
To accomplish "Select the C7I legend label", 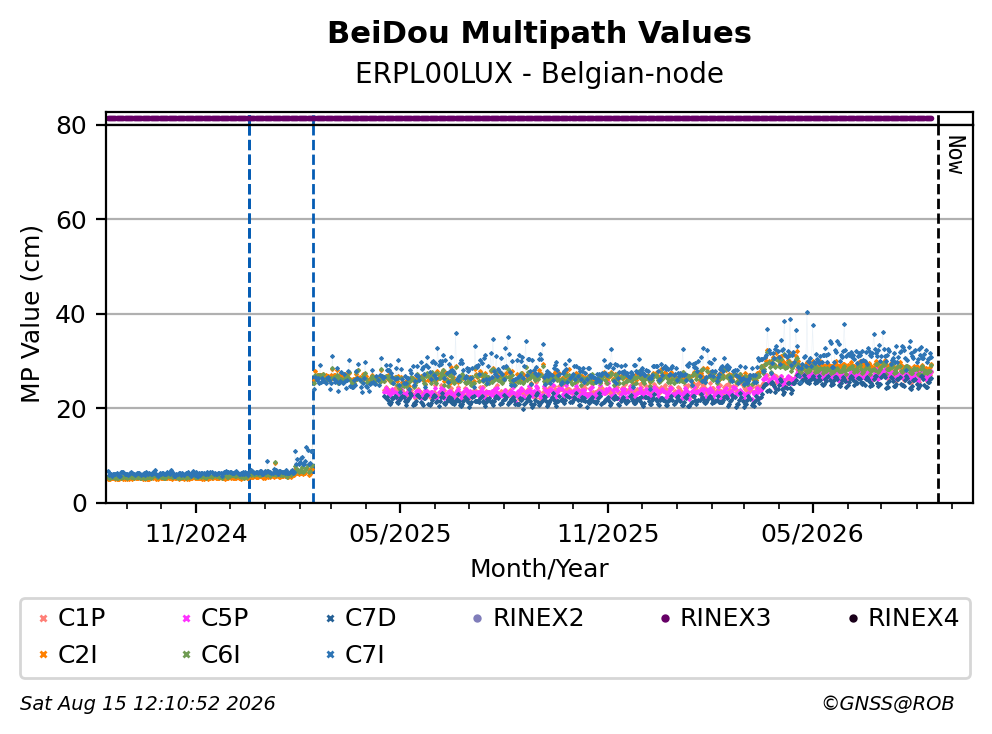I will pos(364,654).
